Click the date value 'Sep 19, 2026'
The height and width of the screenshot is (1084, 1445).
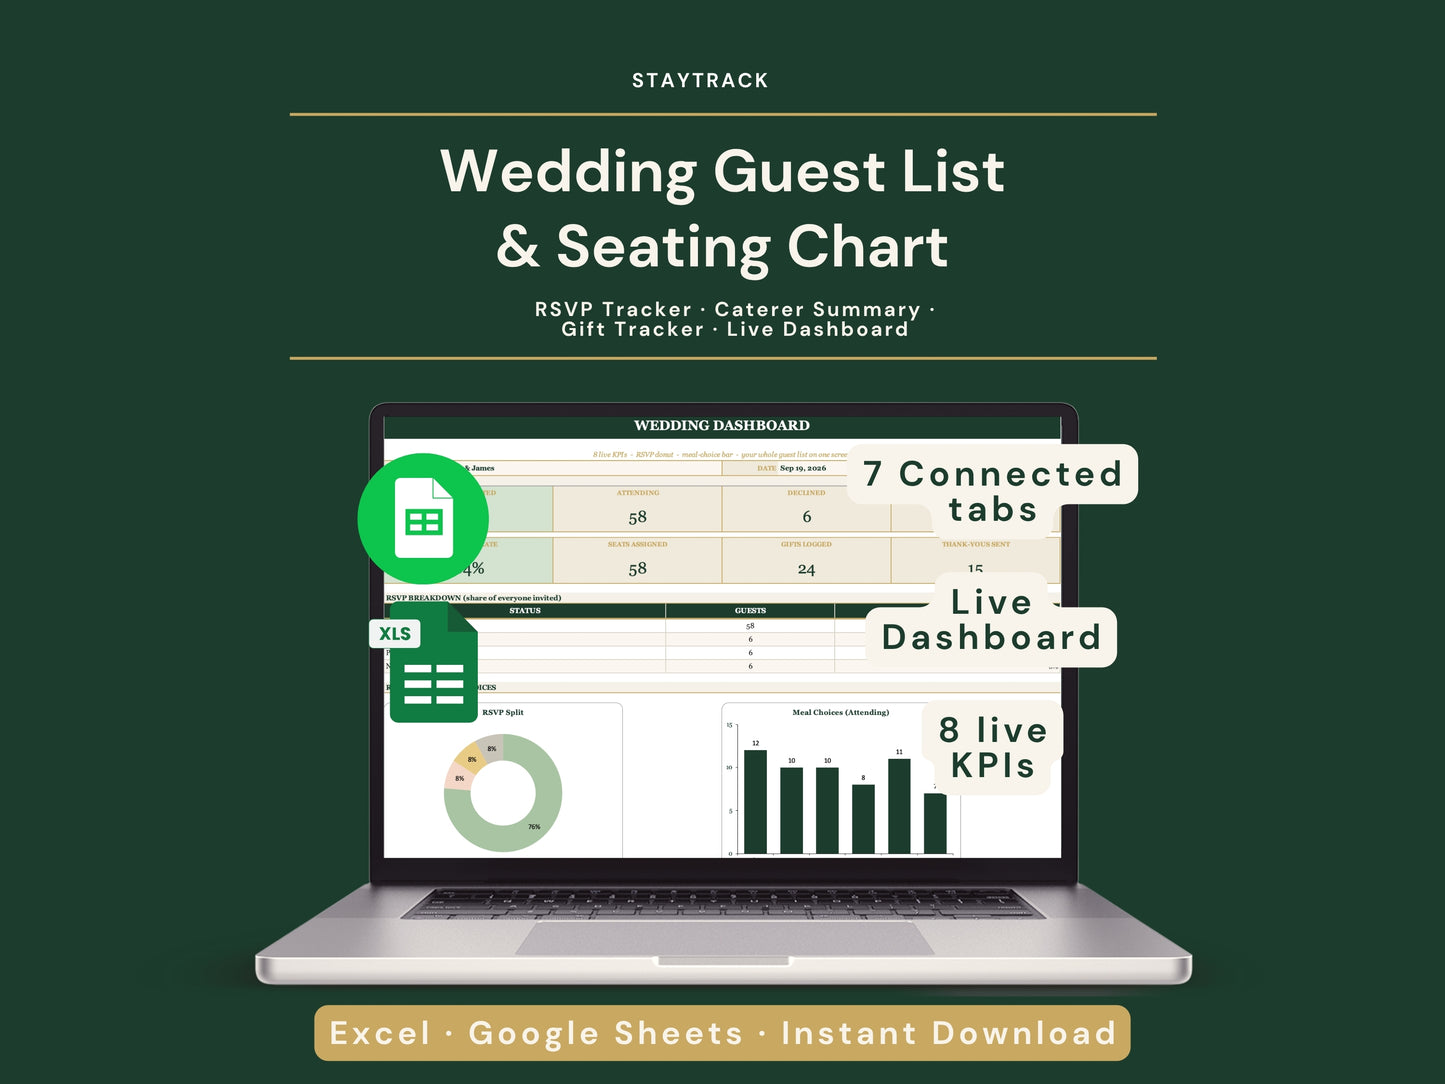click(803, 468)
